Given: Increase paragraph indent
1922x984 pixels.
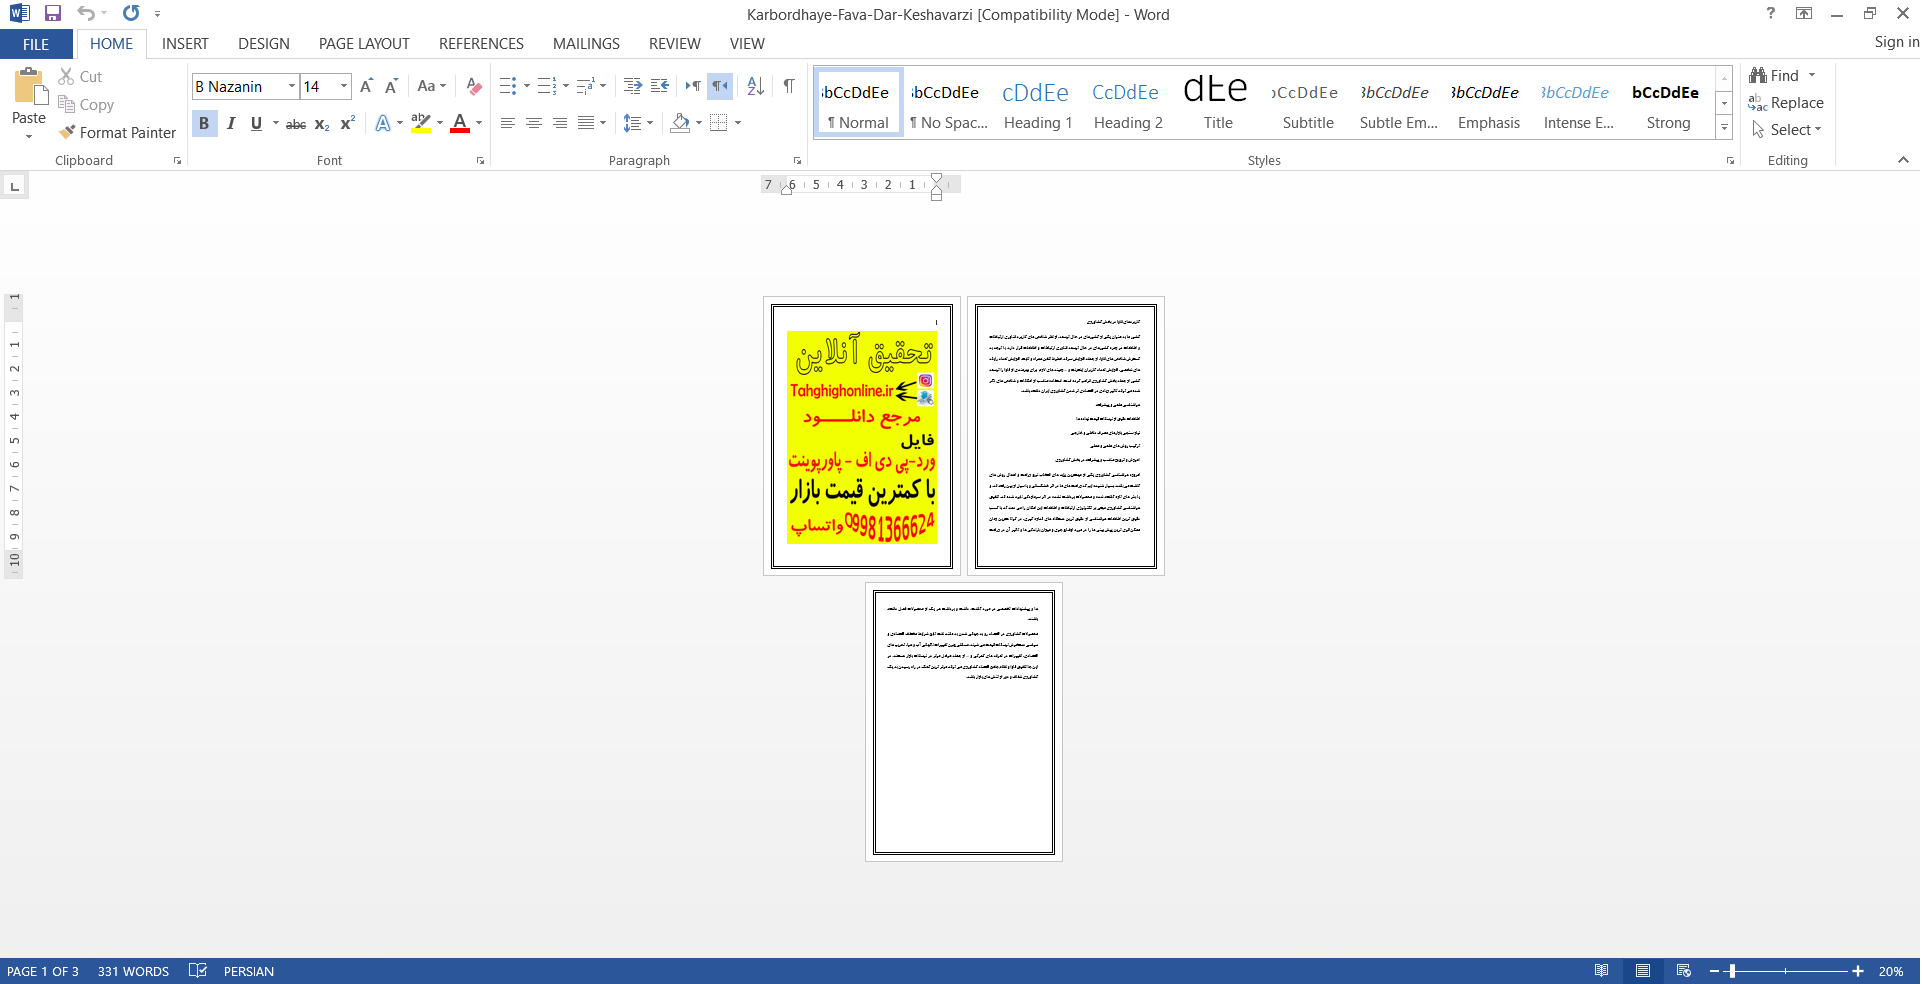Looking at the screenshot, I should (x=659, y=86).
